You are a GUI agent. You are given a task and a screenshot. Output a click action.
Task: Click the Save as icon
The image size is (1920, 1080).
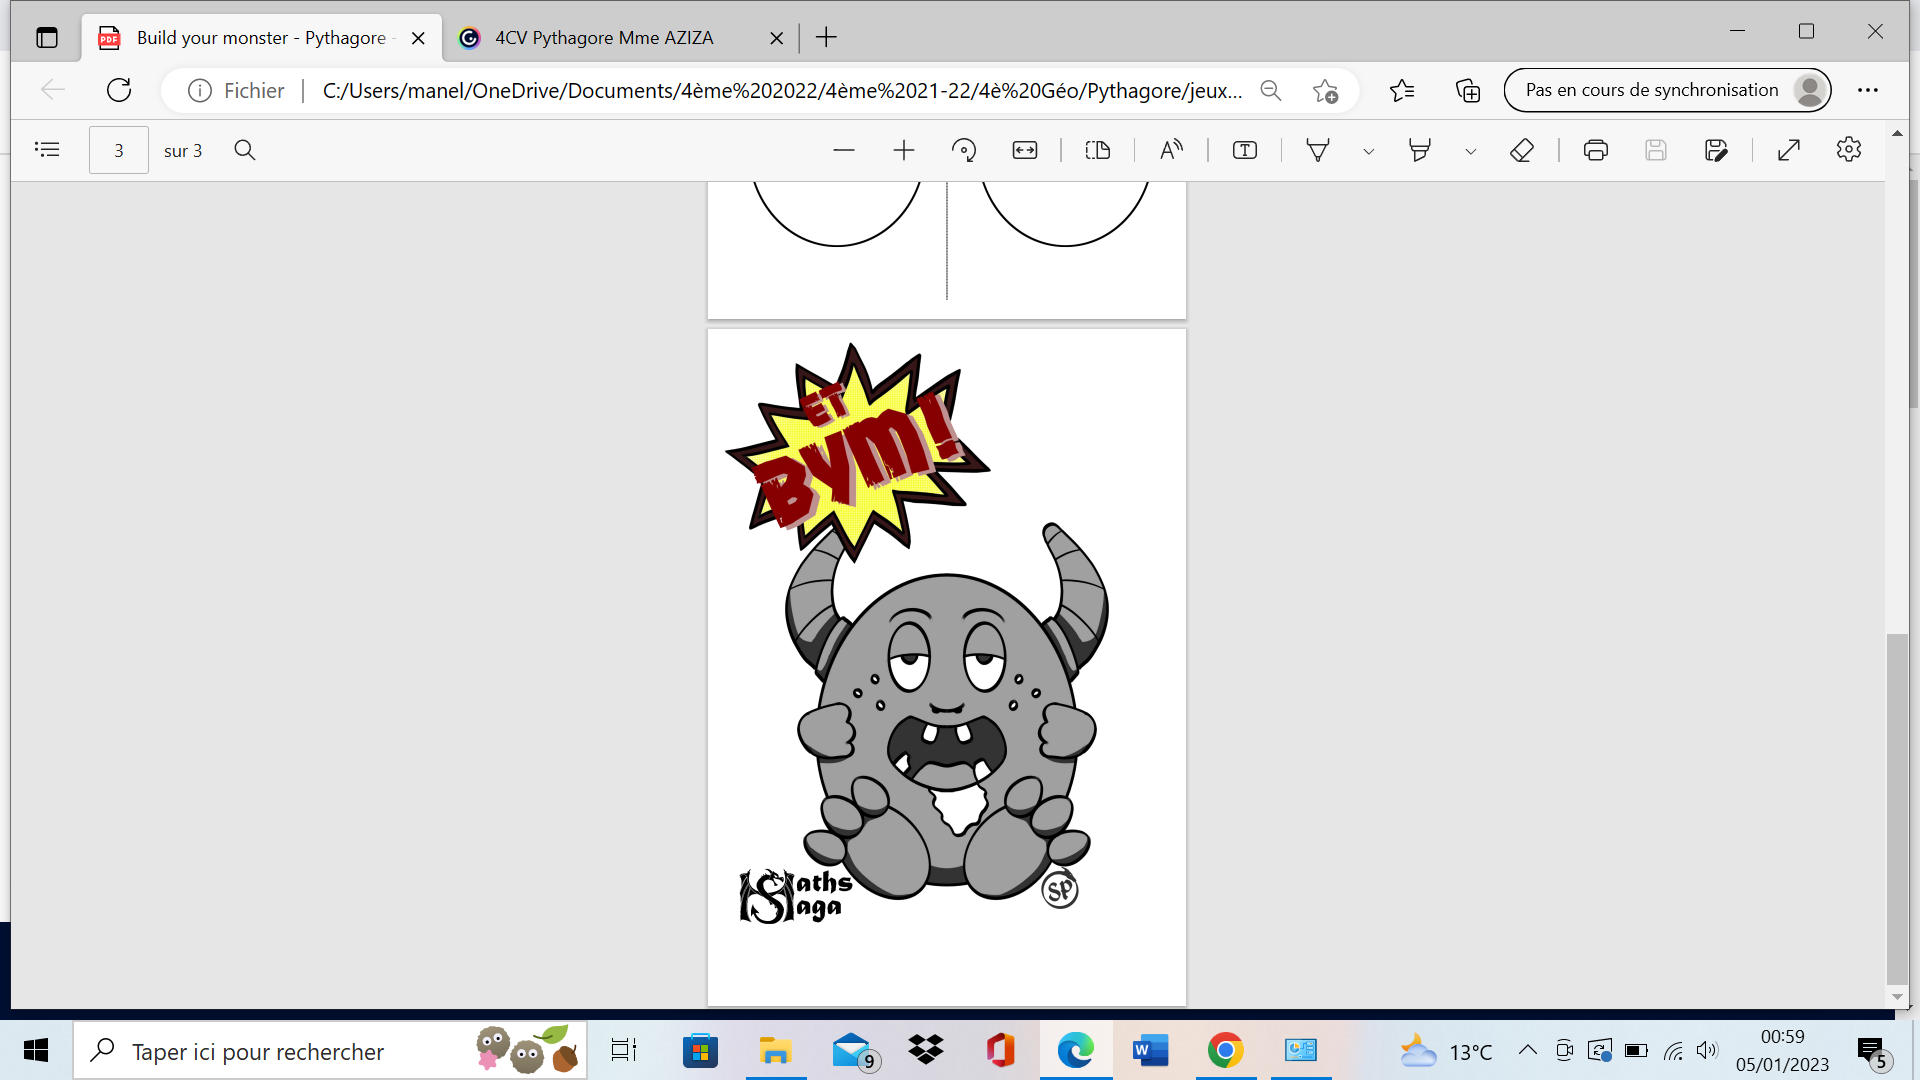(x=1716, y=150)
